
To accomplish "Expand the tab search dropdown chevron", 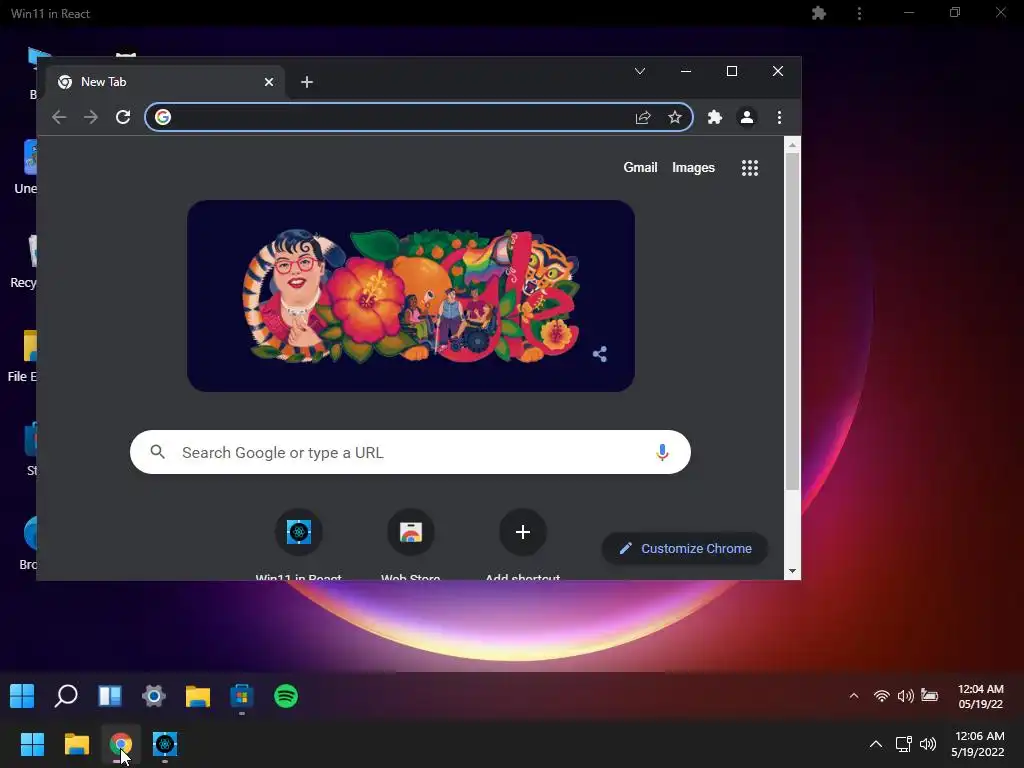I will point(640,71).
